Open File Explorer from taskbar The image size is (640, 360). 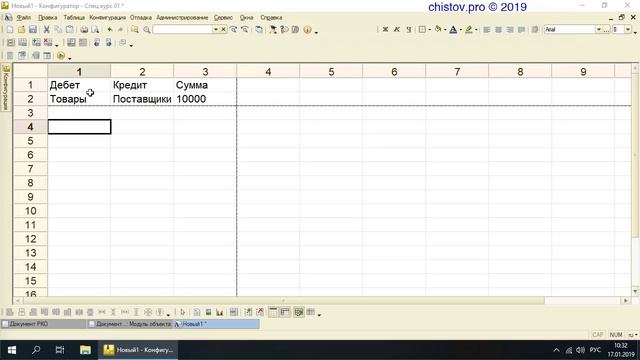pyautogui.click(x=85, y=350)
